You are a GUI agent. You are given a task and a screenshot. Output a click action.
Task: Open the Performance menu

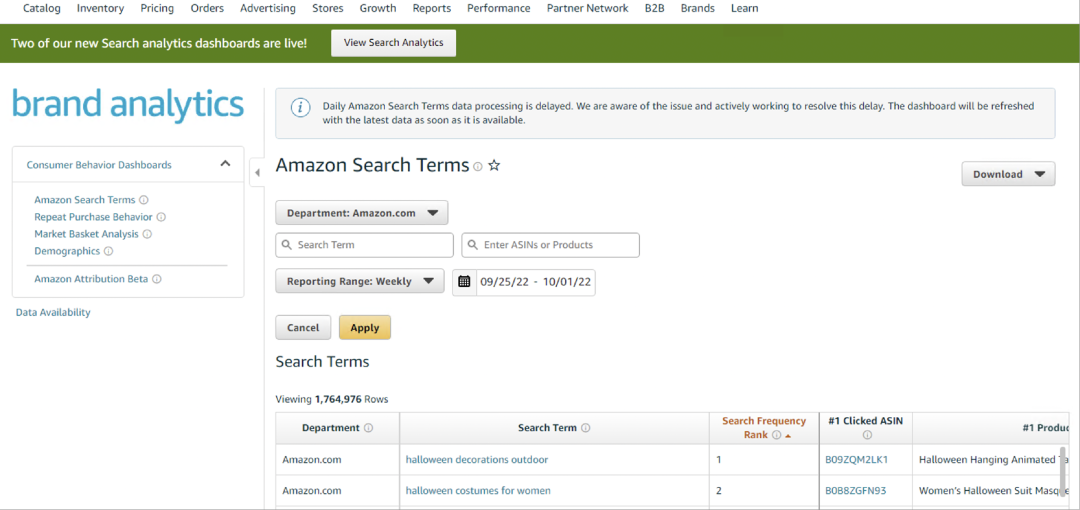(499, 8)
